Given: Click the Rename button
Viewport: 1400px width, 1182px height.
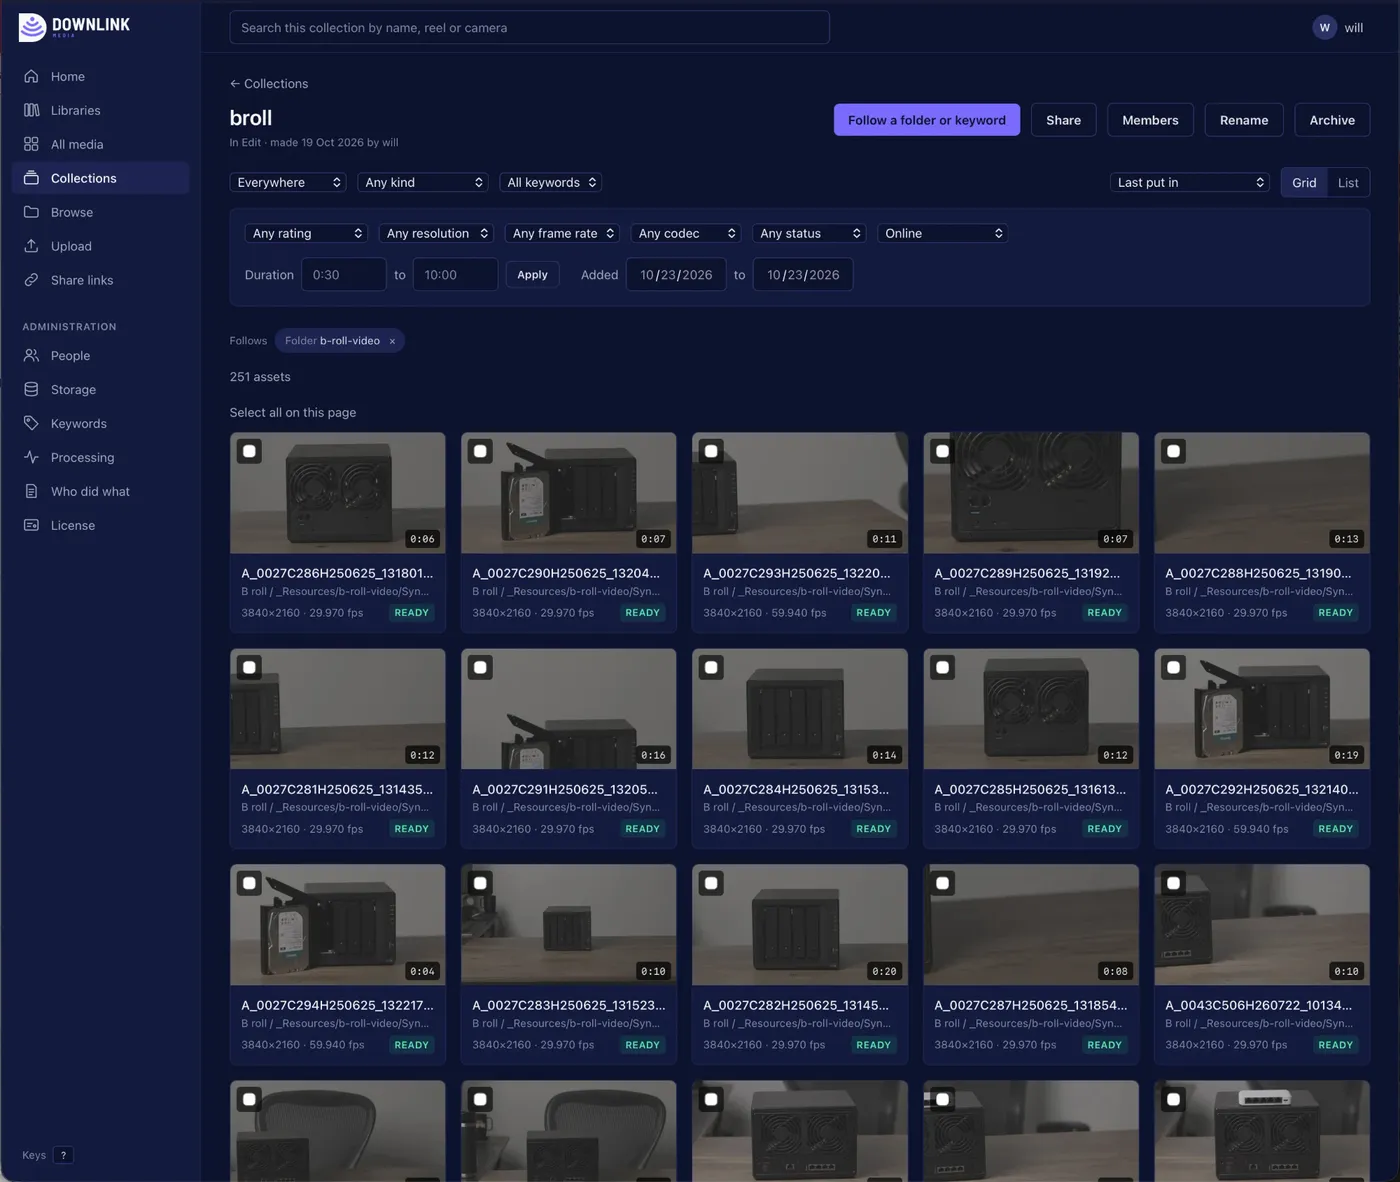Looking at the screenshot, I should 1244,120.
